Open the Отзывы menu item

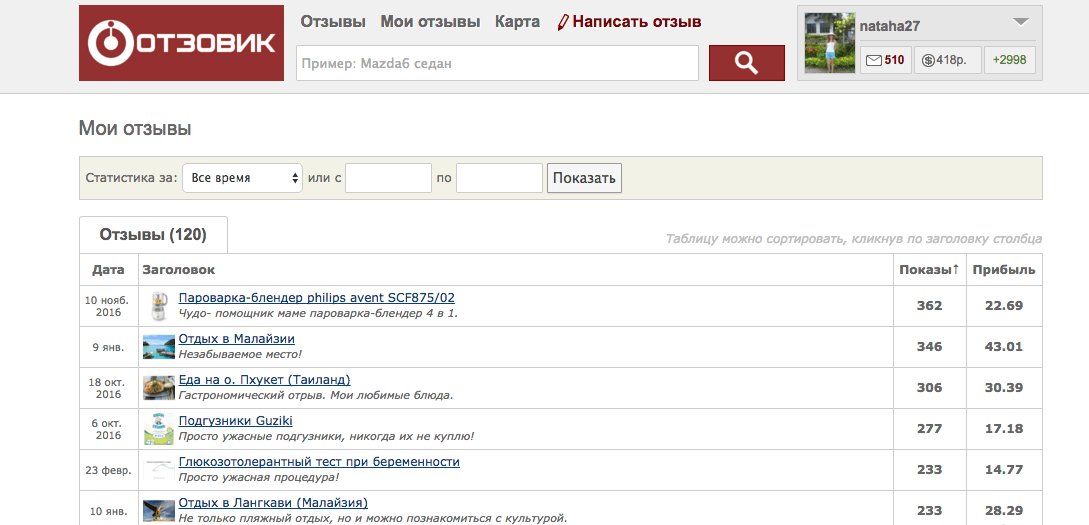tap(333, 22)
